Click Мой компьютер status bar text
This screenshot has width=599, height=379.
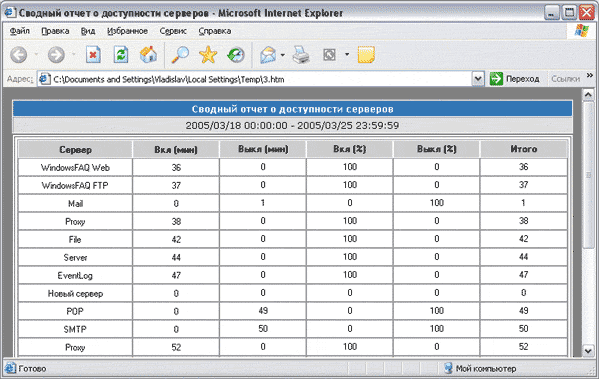[486, 369]
